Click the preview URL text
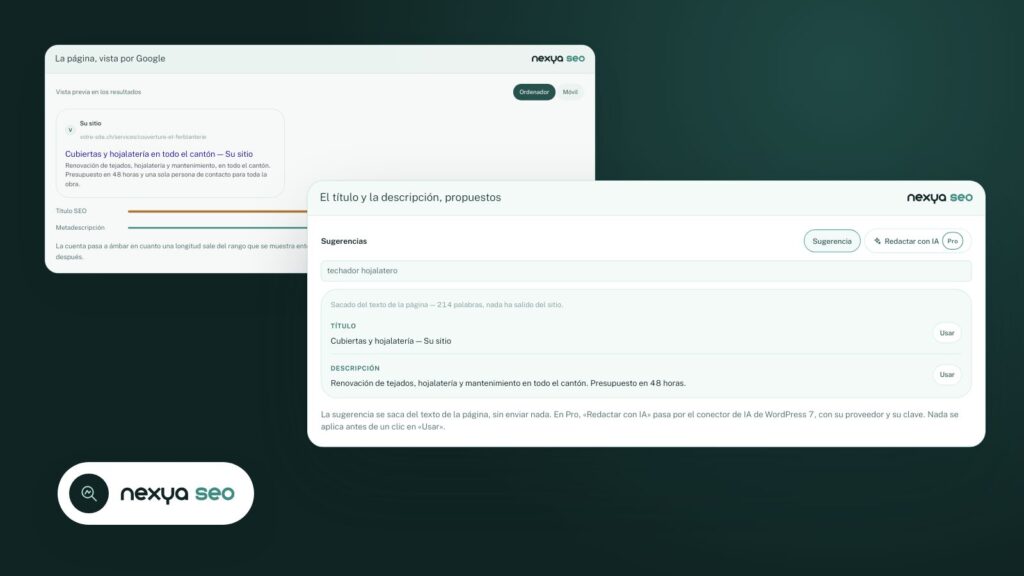The height and width of the screenshot is (576, 1024). [x=143, y=137]
